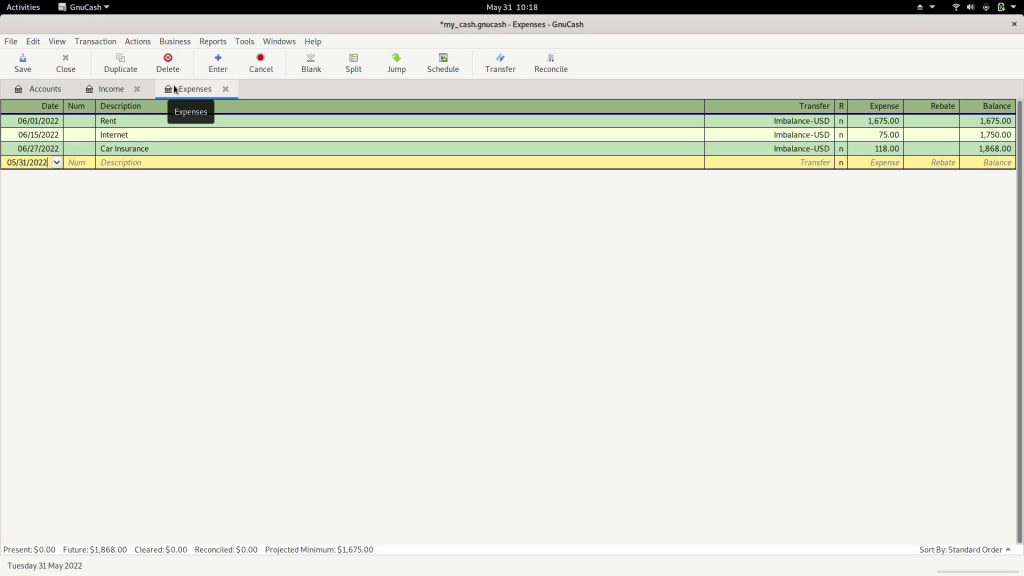Open the Sort By Standard Order selector

[962, 549]
